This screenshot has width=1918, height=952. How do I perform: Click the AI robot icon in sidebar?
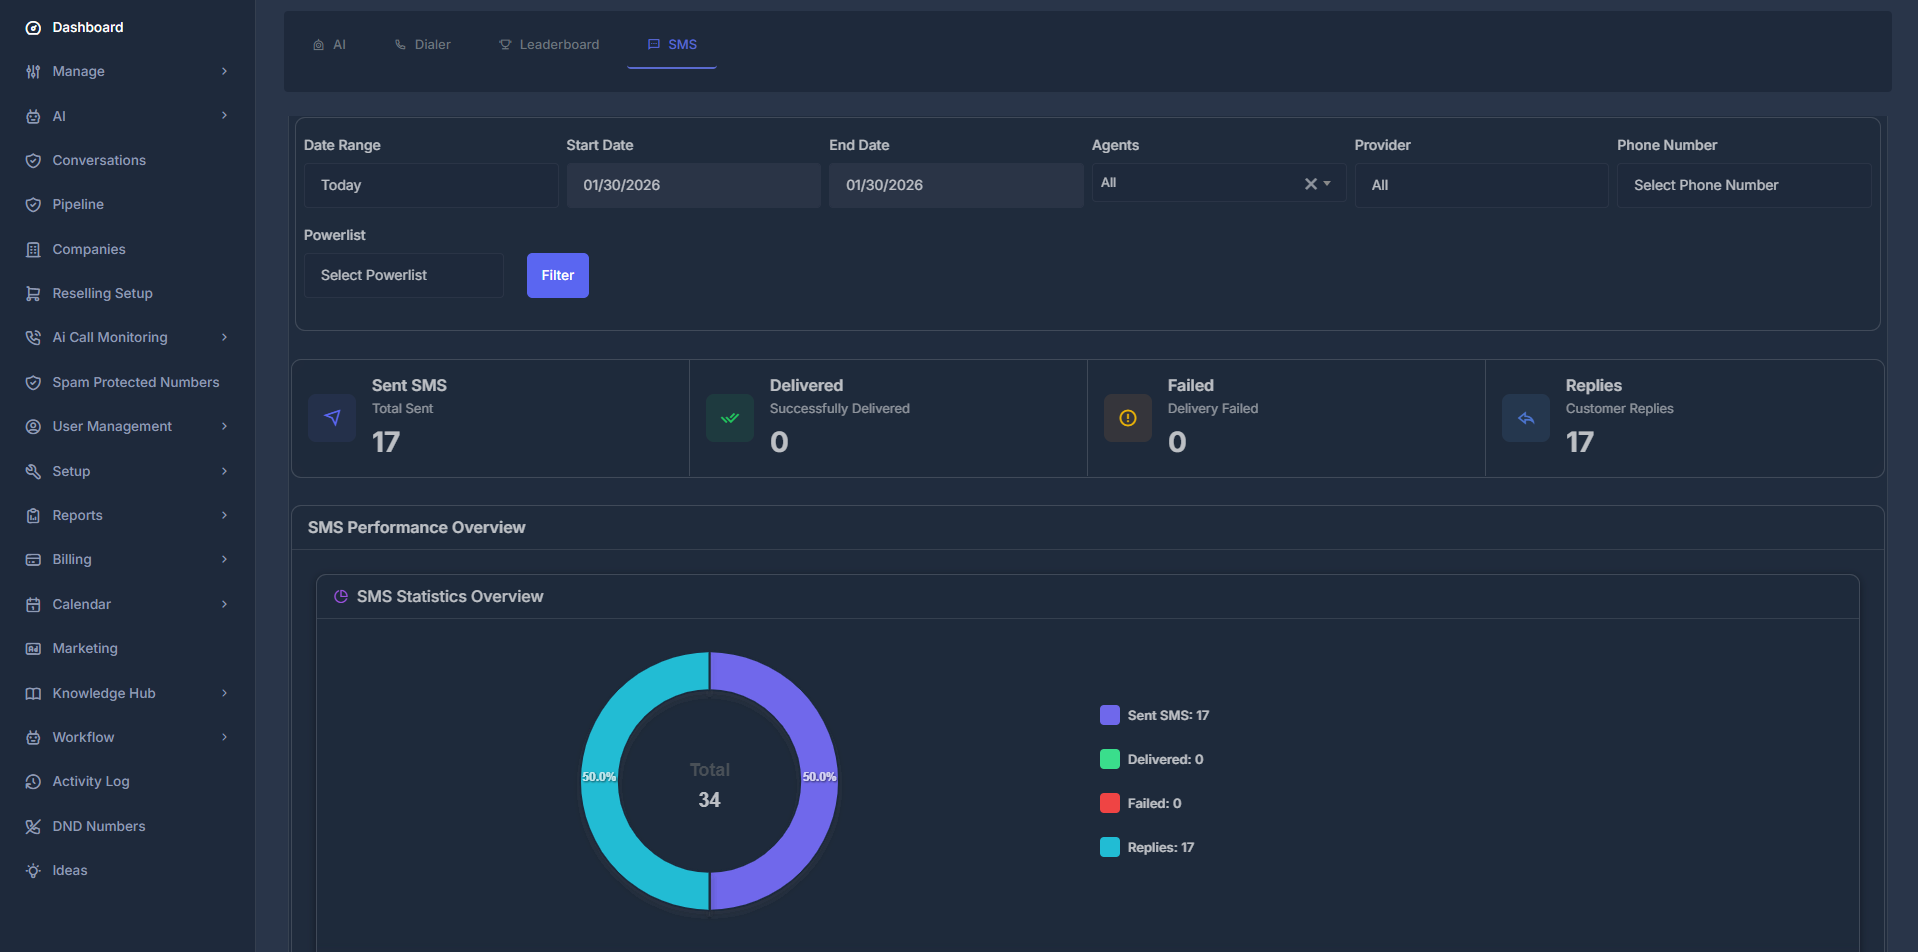click(33, 117)
